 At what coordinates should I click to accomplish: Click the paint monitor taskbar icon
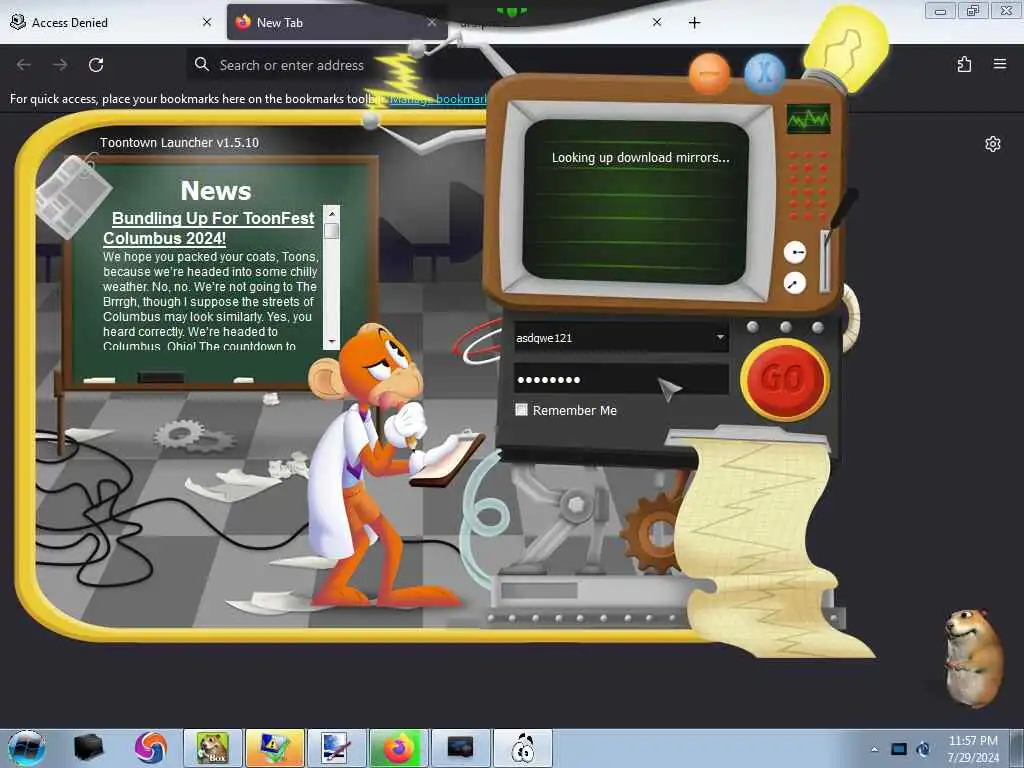337,748
